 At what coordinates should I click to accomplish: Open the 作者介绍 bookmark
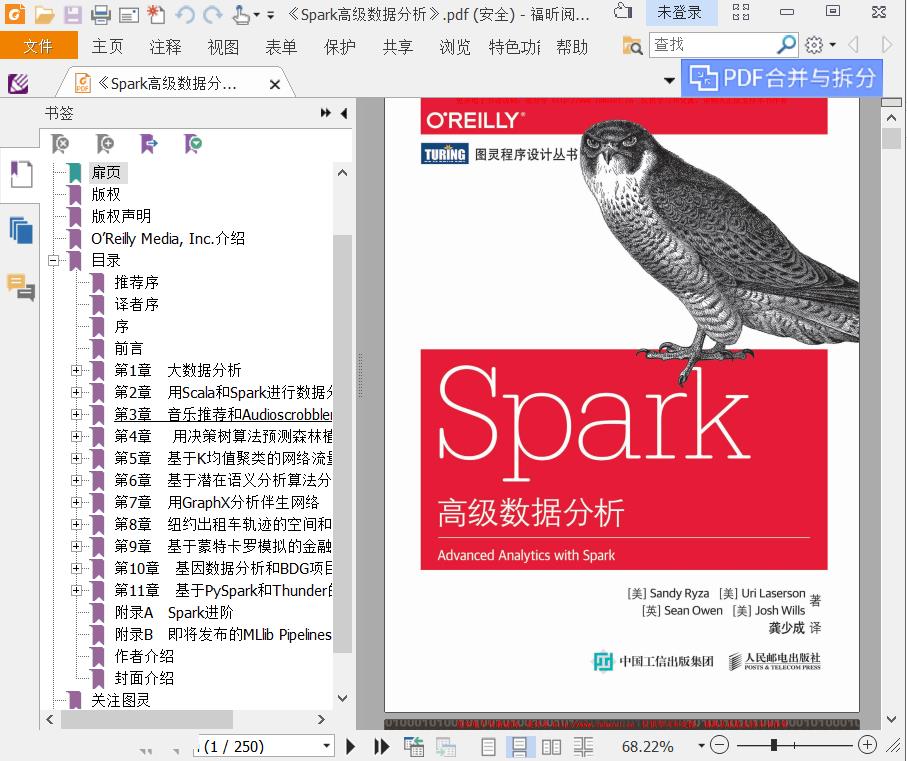coord(144,656)
